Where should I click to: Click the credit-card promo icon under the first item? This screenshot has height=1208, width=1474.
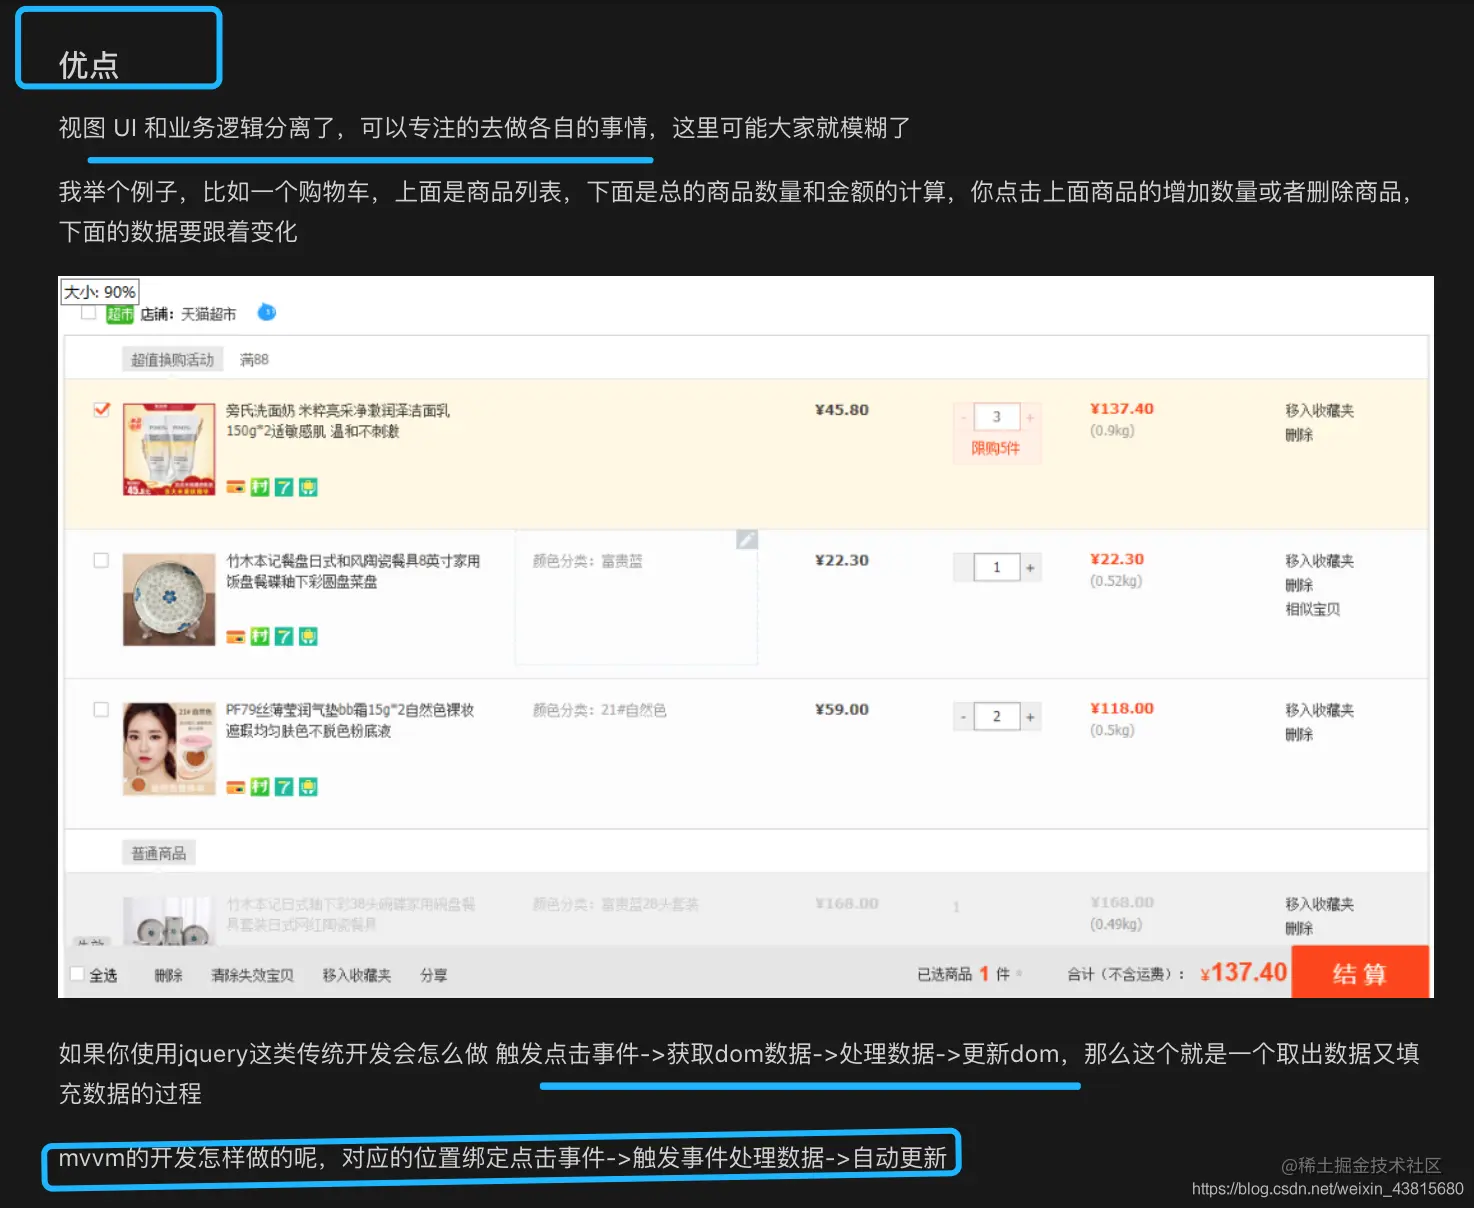pos(237,487)
